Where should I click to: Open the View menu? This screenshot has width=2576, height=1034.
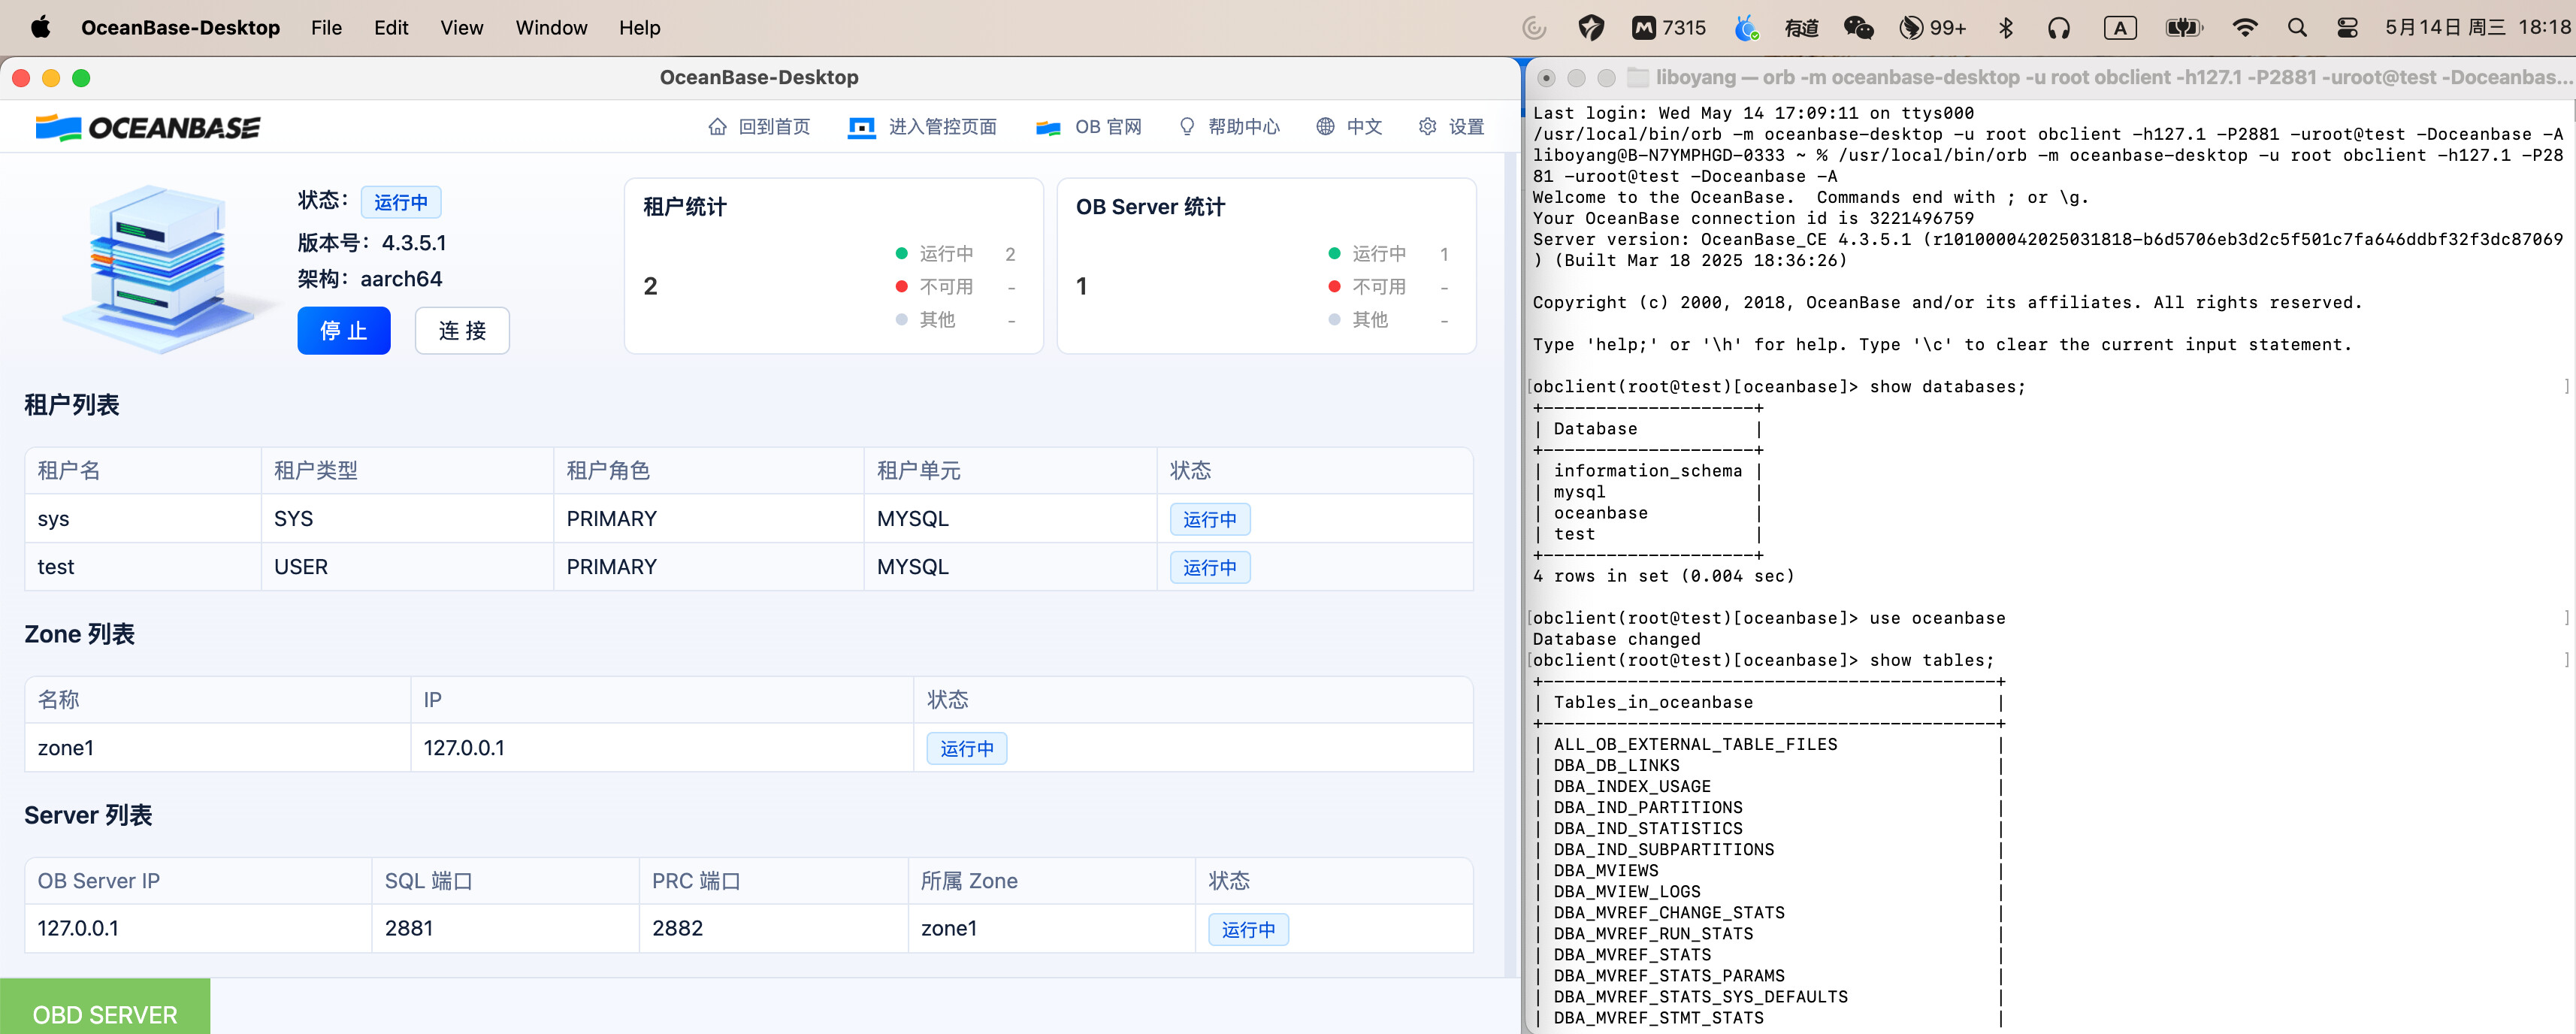(461, 28)
